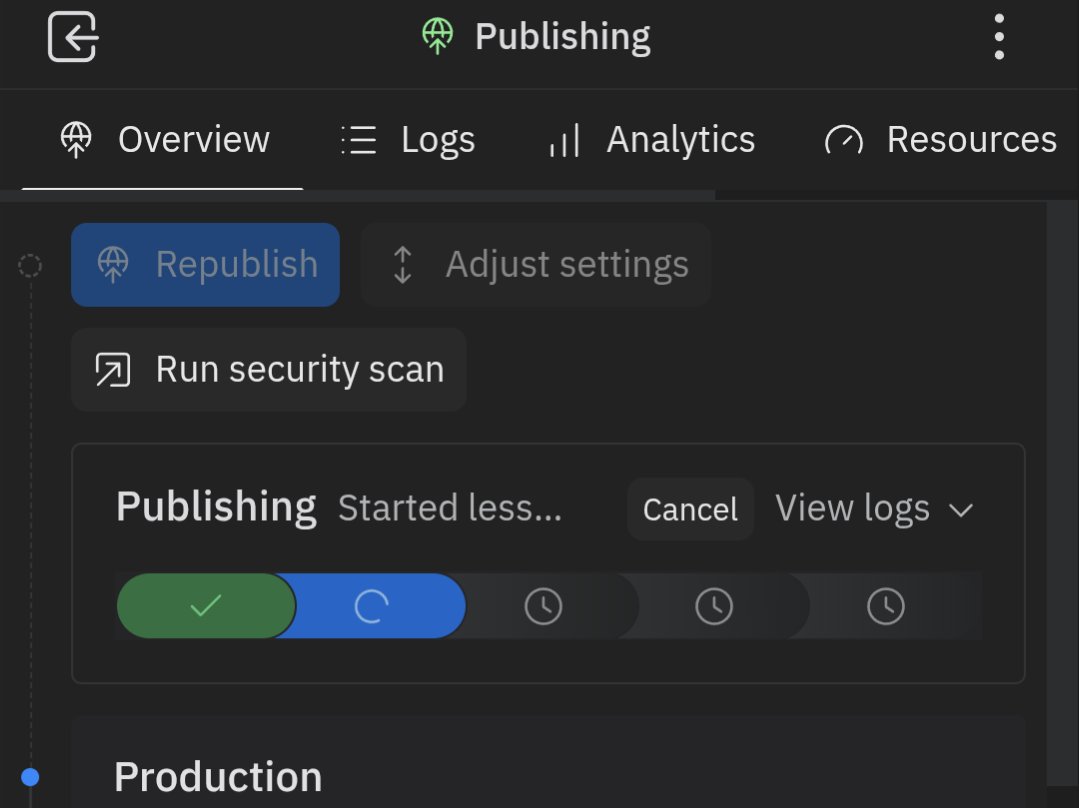The height and width of the screenshot is (808, 1079).
Task: Open the three-dot more options menu
Action: tap(999, 36)
